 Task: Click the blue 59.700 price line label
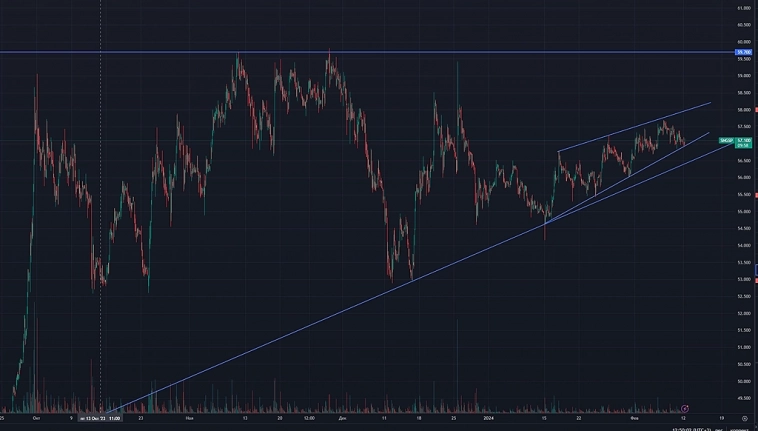coord(743,51)
